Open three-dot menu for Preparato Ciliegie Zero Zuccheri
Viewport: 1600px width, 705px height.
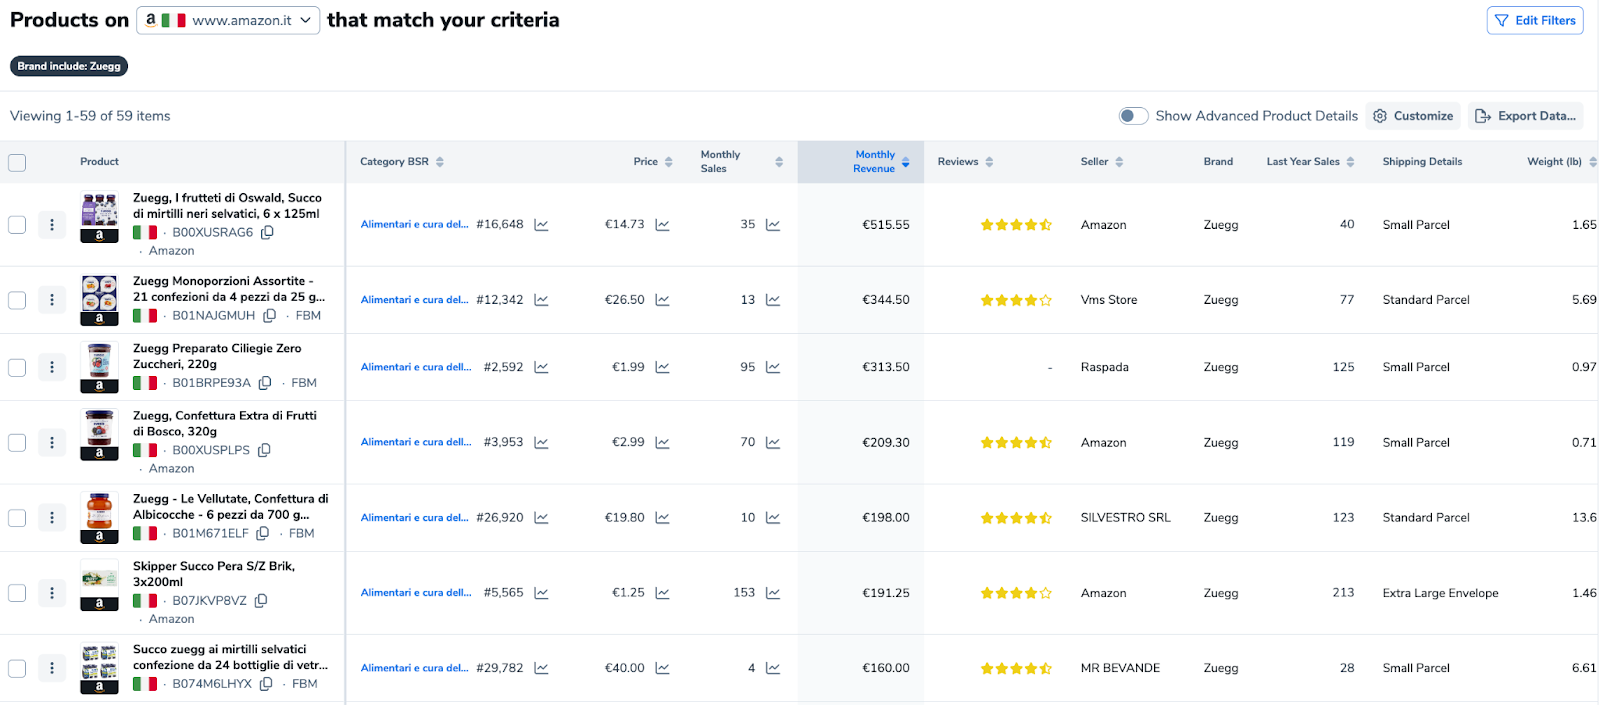[x=52, y=367]
